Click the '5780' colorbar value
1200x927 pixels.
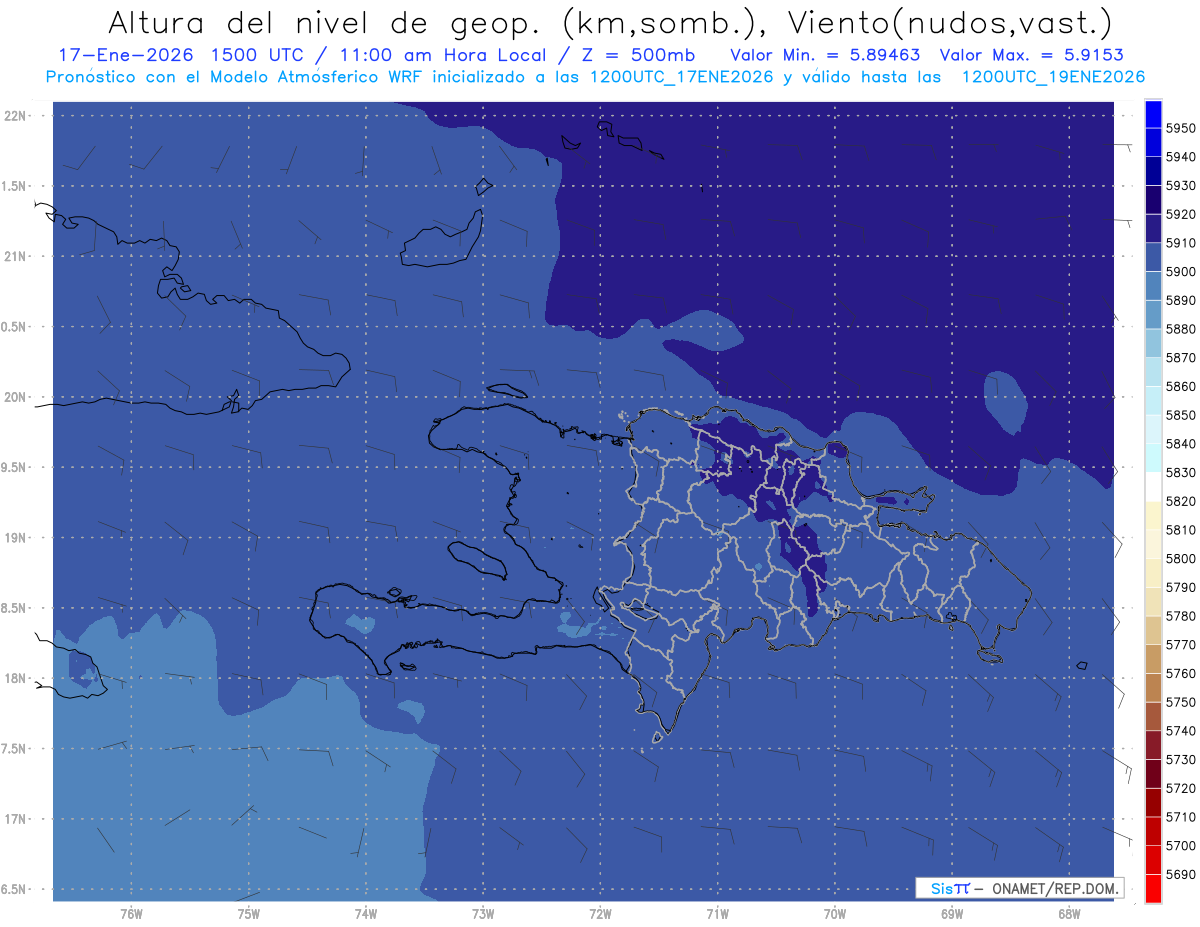[1180, 616]
